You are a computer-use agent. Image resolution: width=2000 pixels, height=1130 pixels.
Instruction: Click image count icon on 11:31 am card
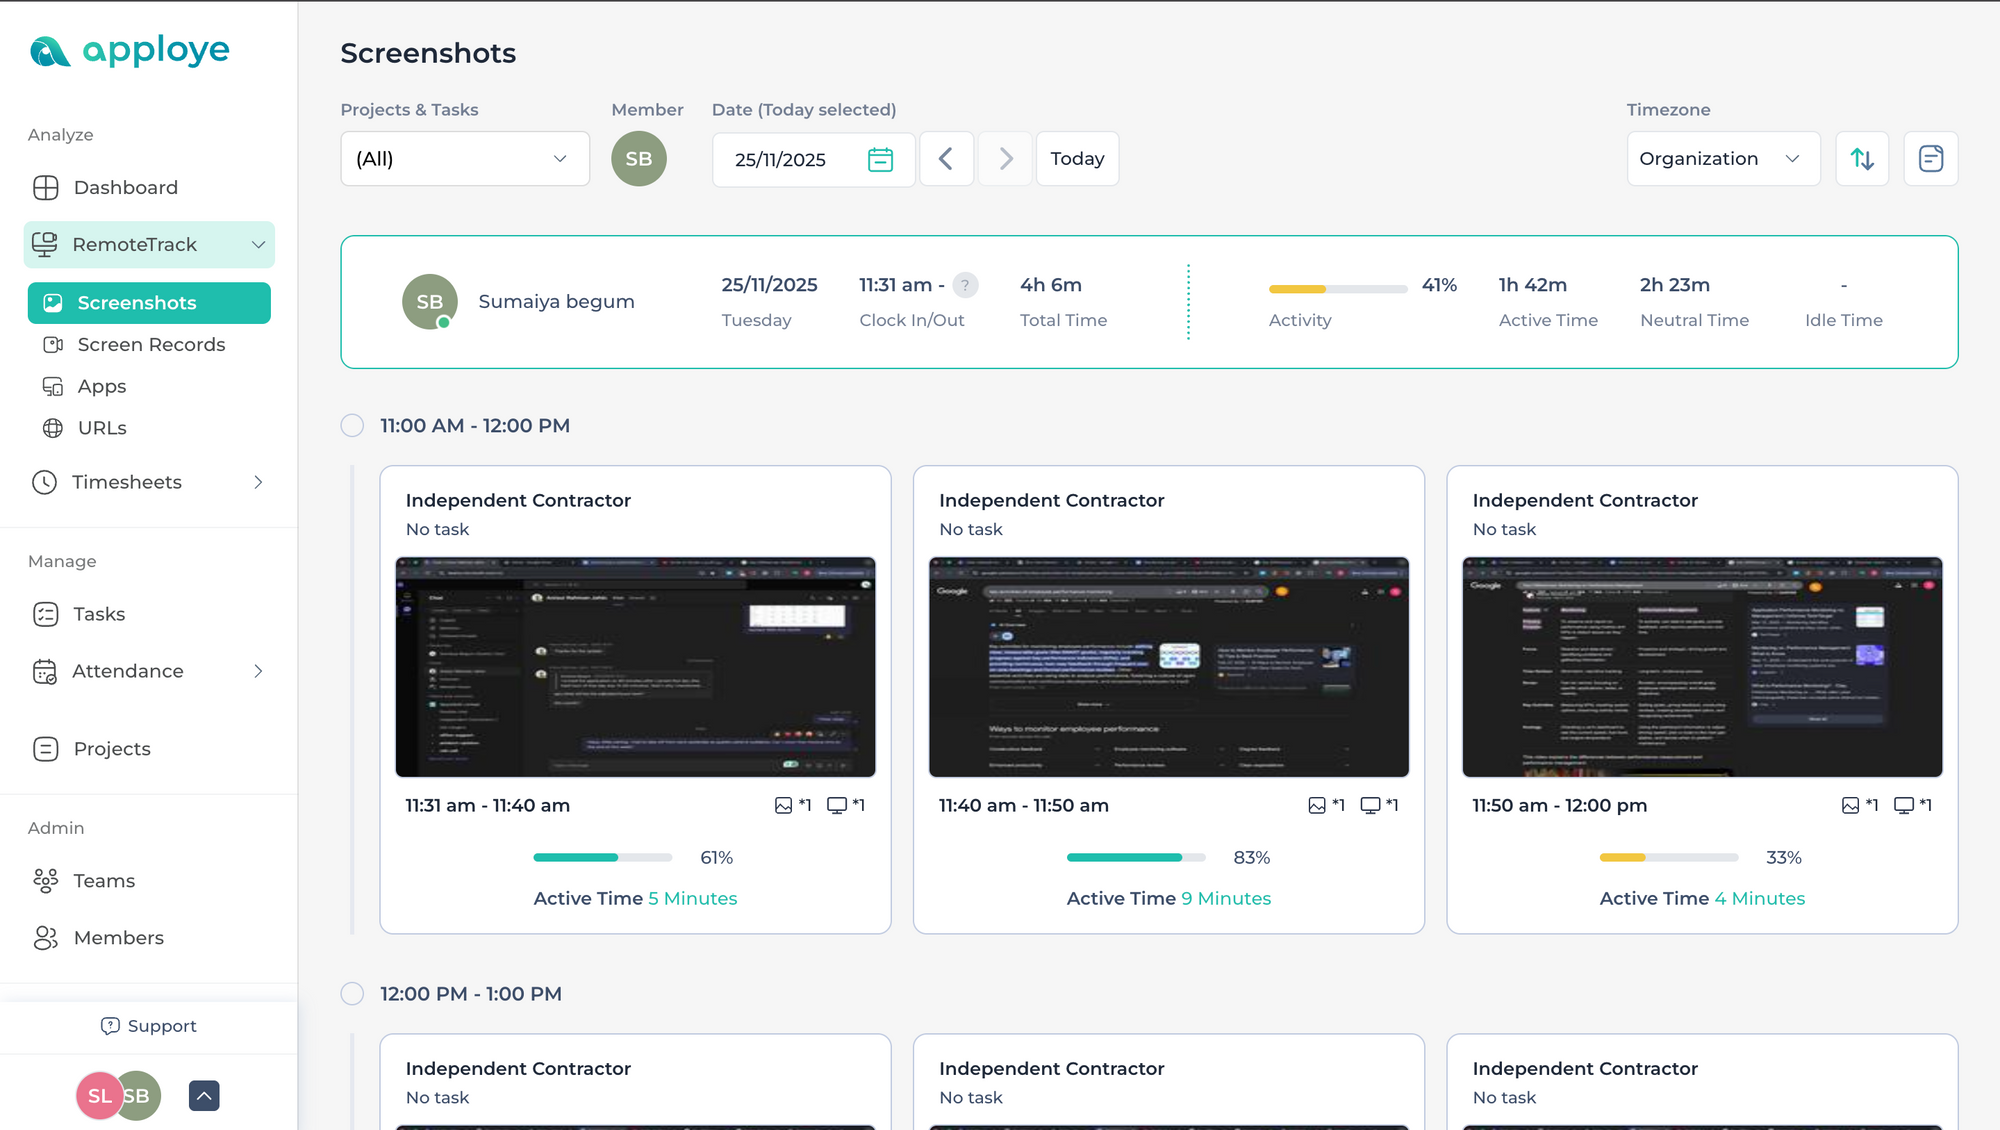pyautogui.click(x=784, y=806)
